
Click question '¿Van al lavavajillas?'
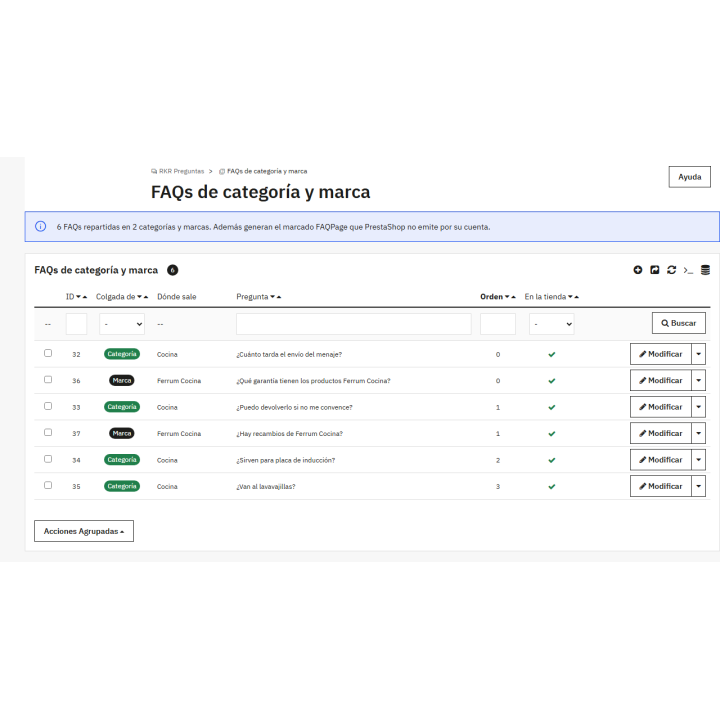266,487
